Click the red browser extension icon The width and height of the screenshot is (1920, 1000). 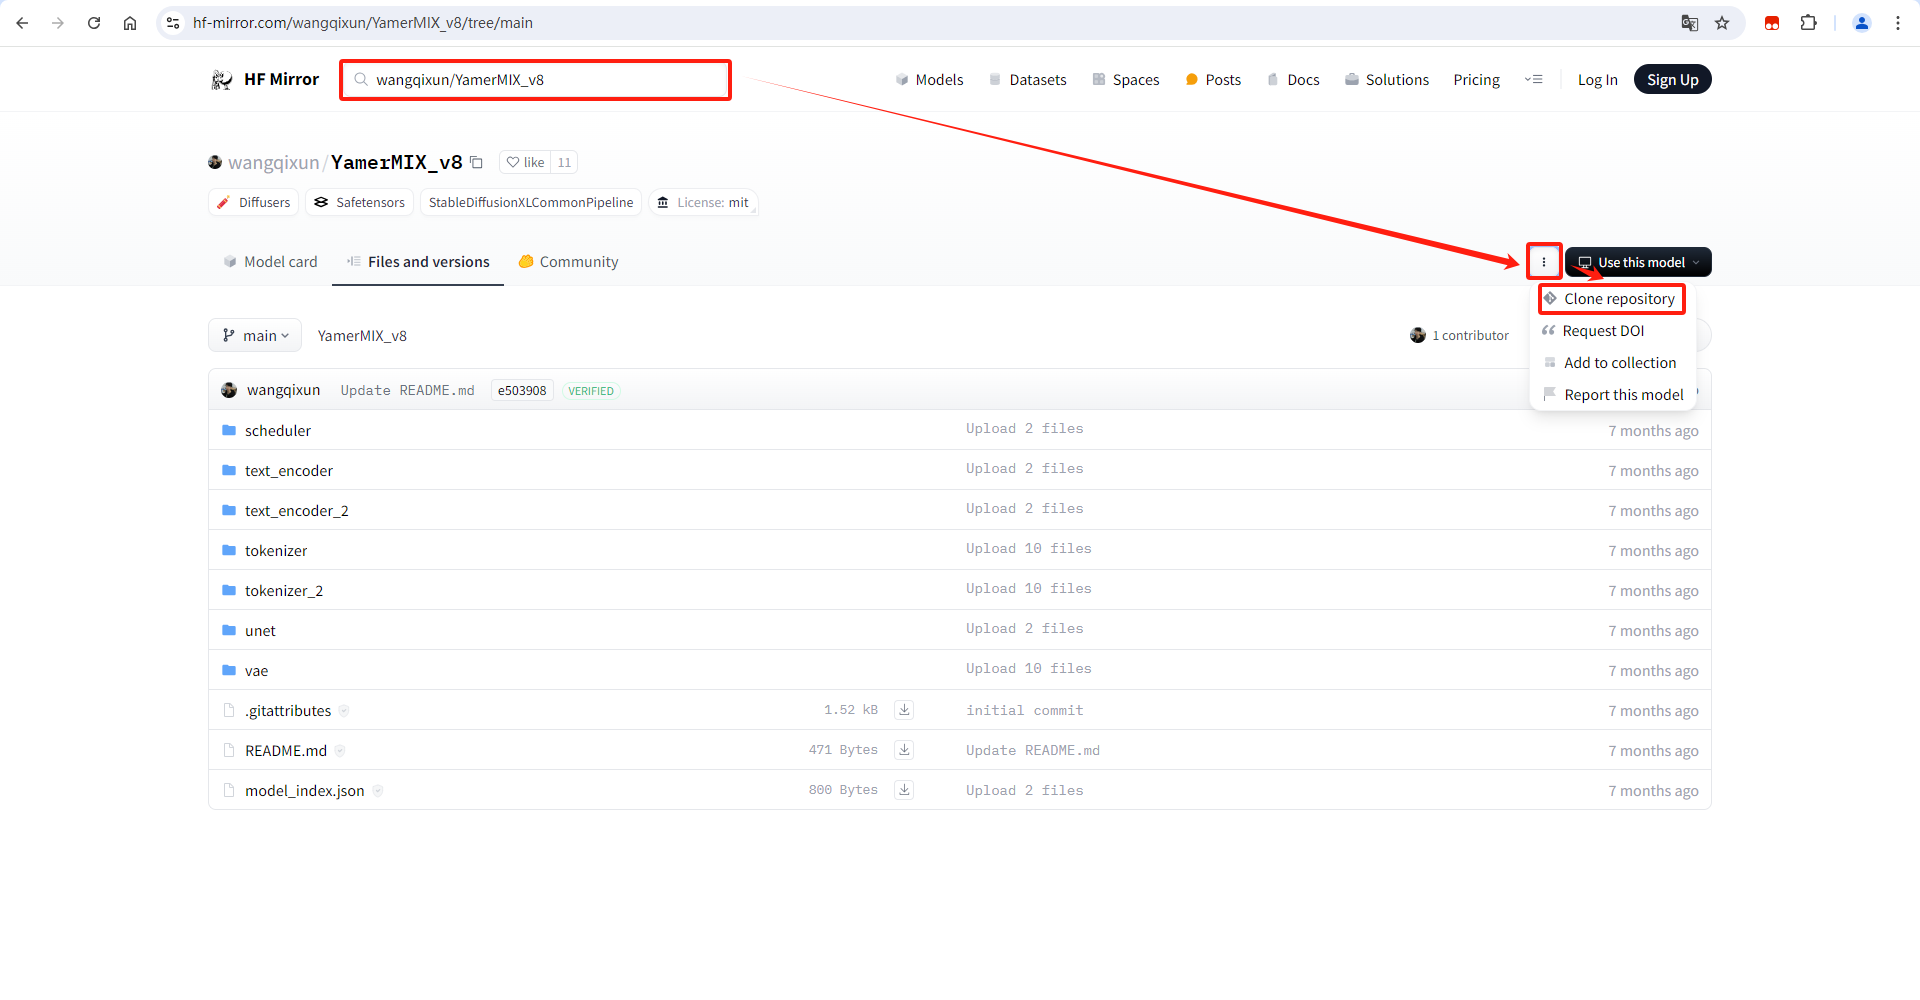[x=1772, y=23]
